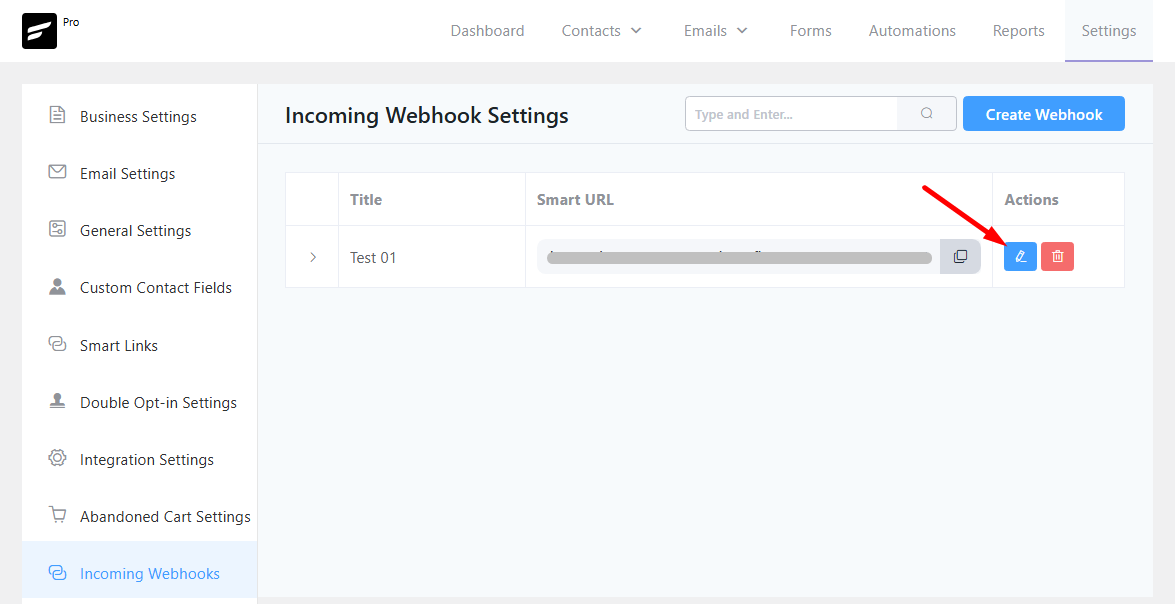Open Smart Links settings page
1175x604 pixels.
pos(118,346)
